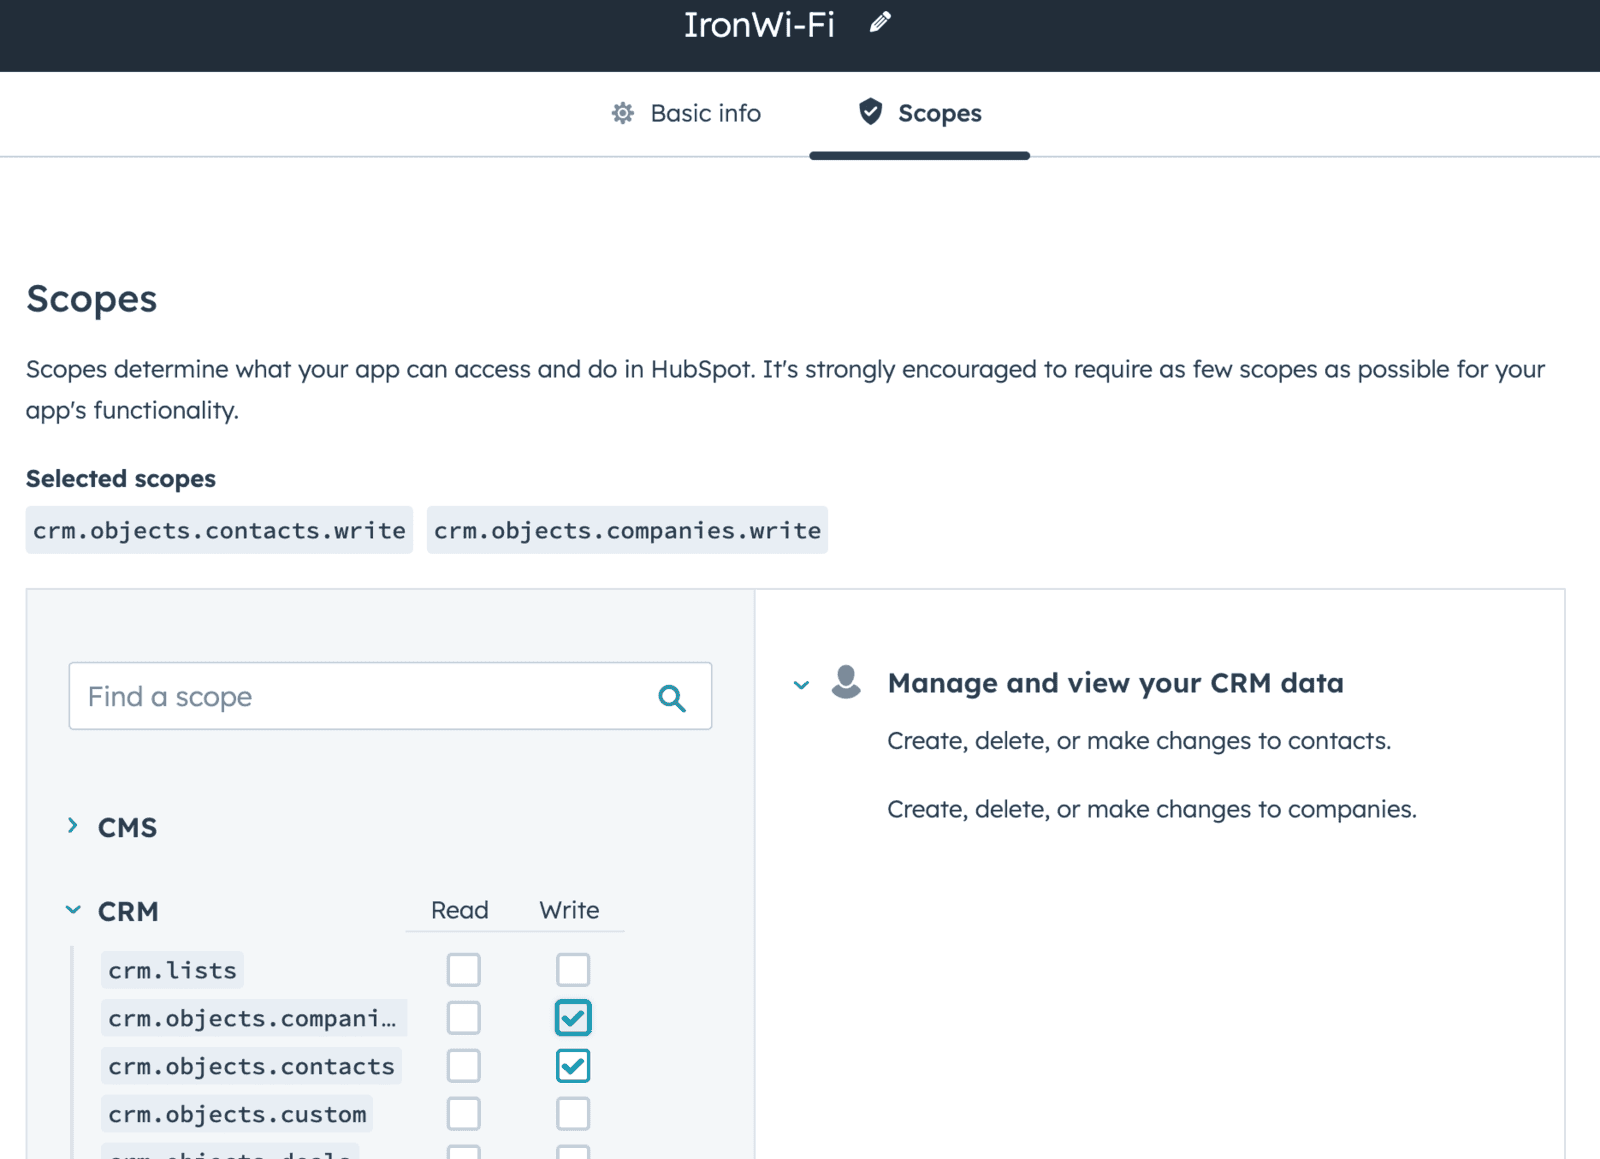Click the Write column header
Image resolution: width=1600 pixels, height=1159 pixels.
click(x=569, y=910)
